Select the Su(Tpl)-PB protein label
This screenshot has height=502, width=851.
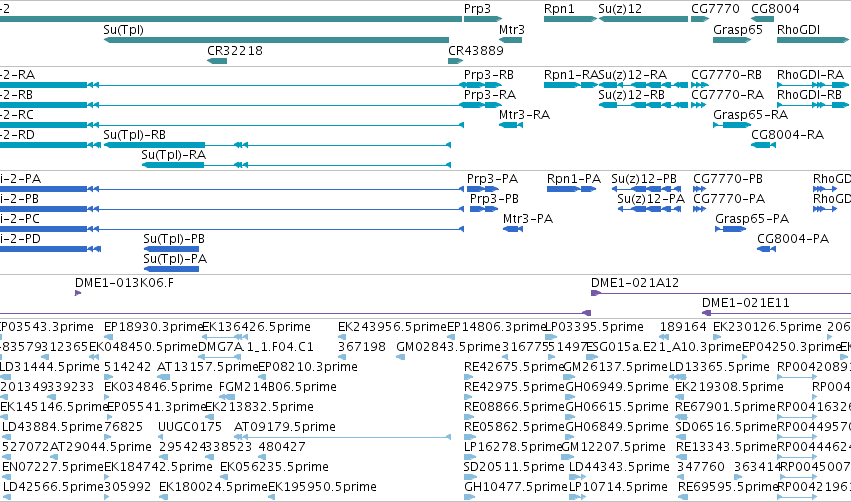coord(174,239)
